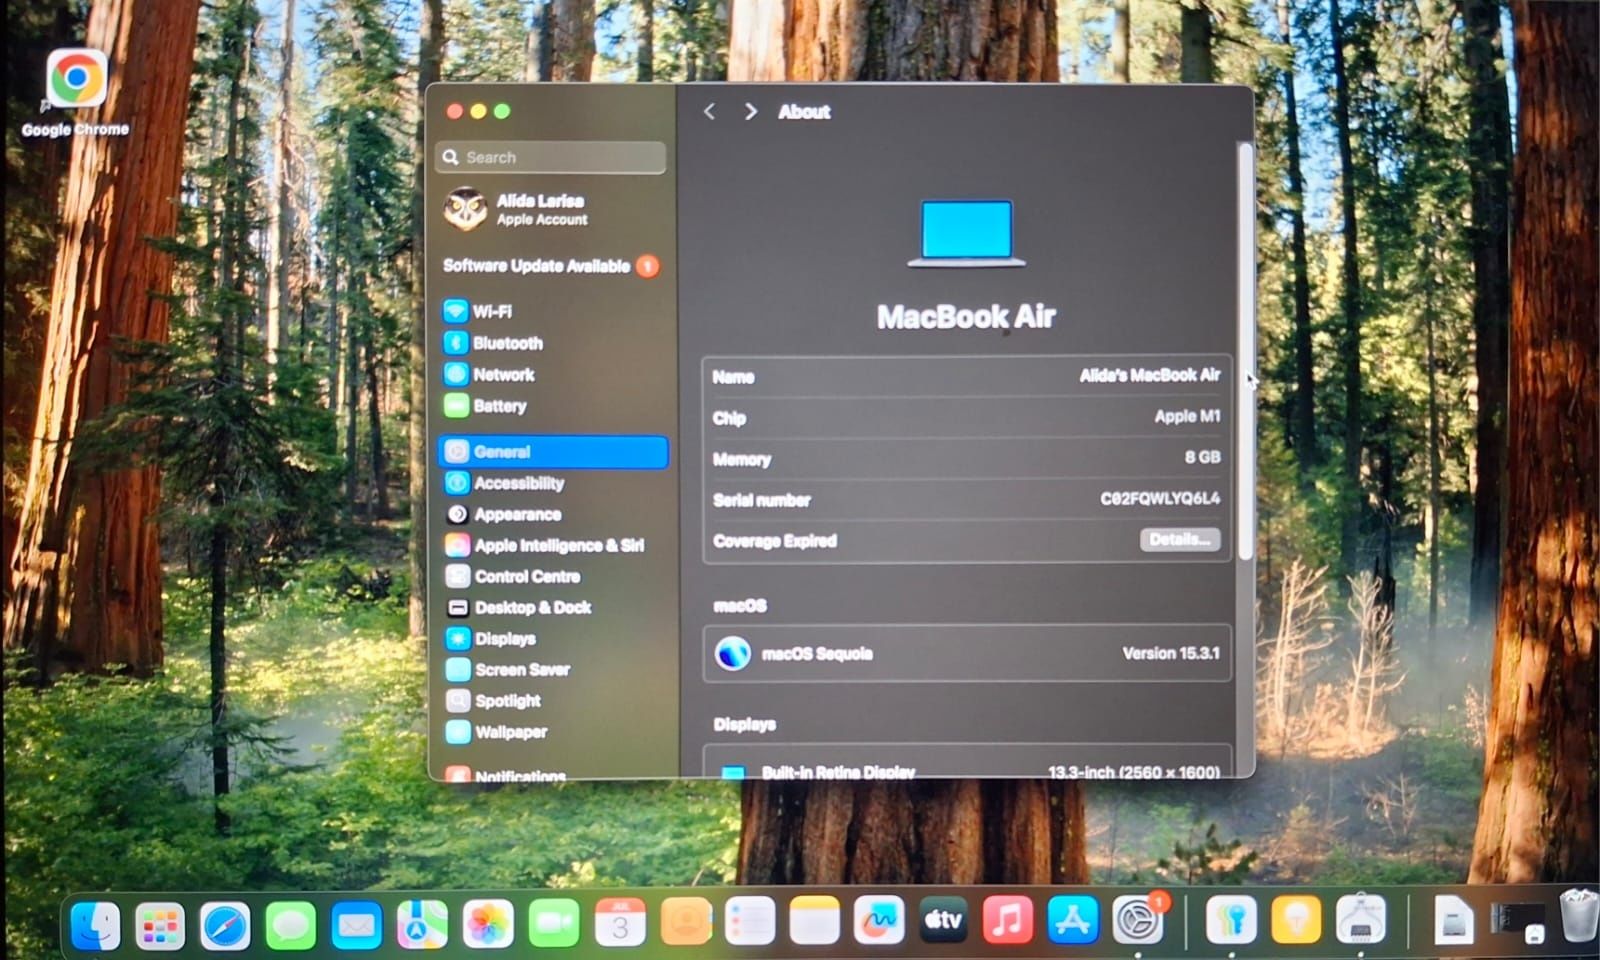Open Calendar app in the dock

[620, 922]
